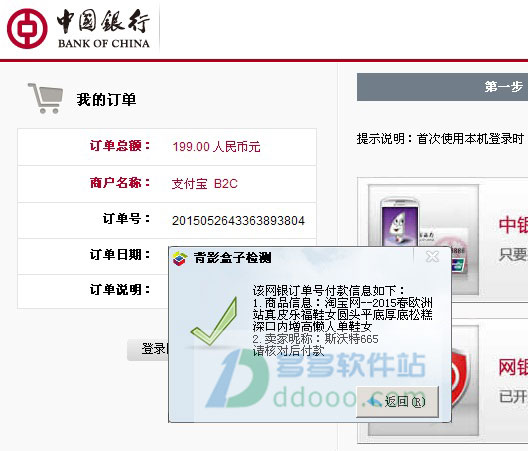This screenshot has width=528, height=451.
Task: Click the order number 201505264336389380​4
Action: pos(238,221)
